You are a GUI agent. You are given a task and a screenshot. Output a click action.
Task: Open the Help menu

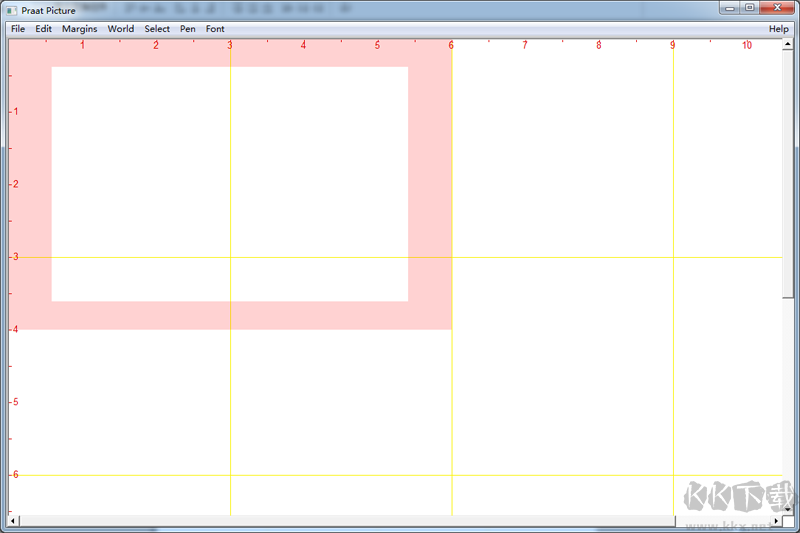click(x=778, y=29)
